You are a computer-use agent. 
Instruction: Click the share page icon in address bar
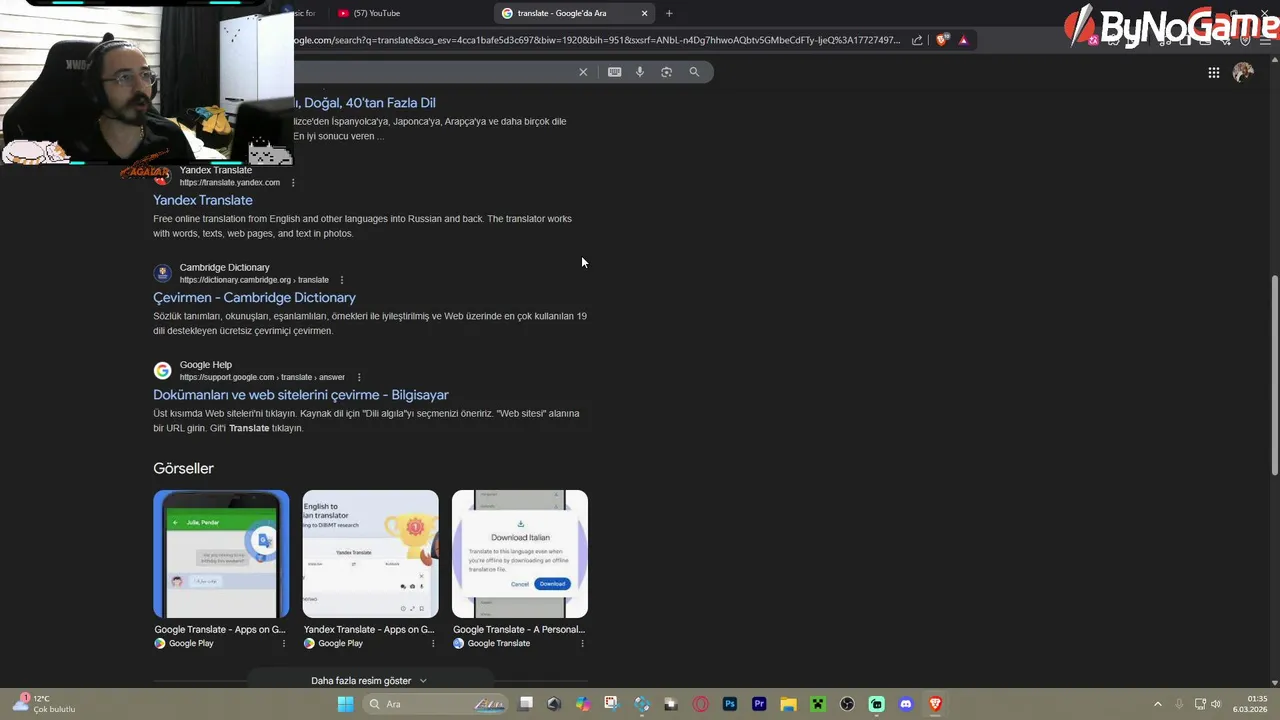pos(917,40)
